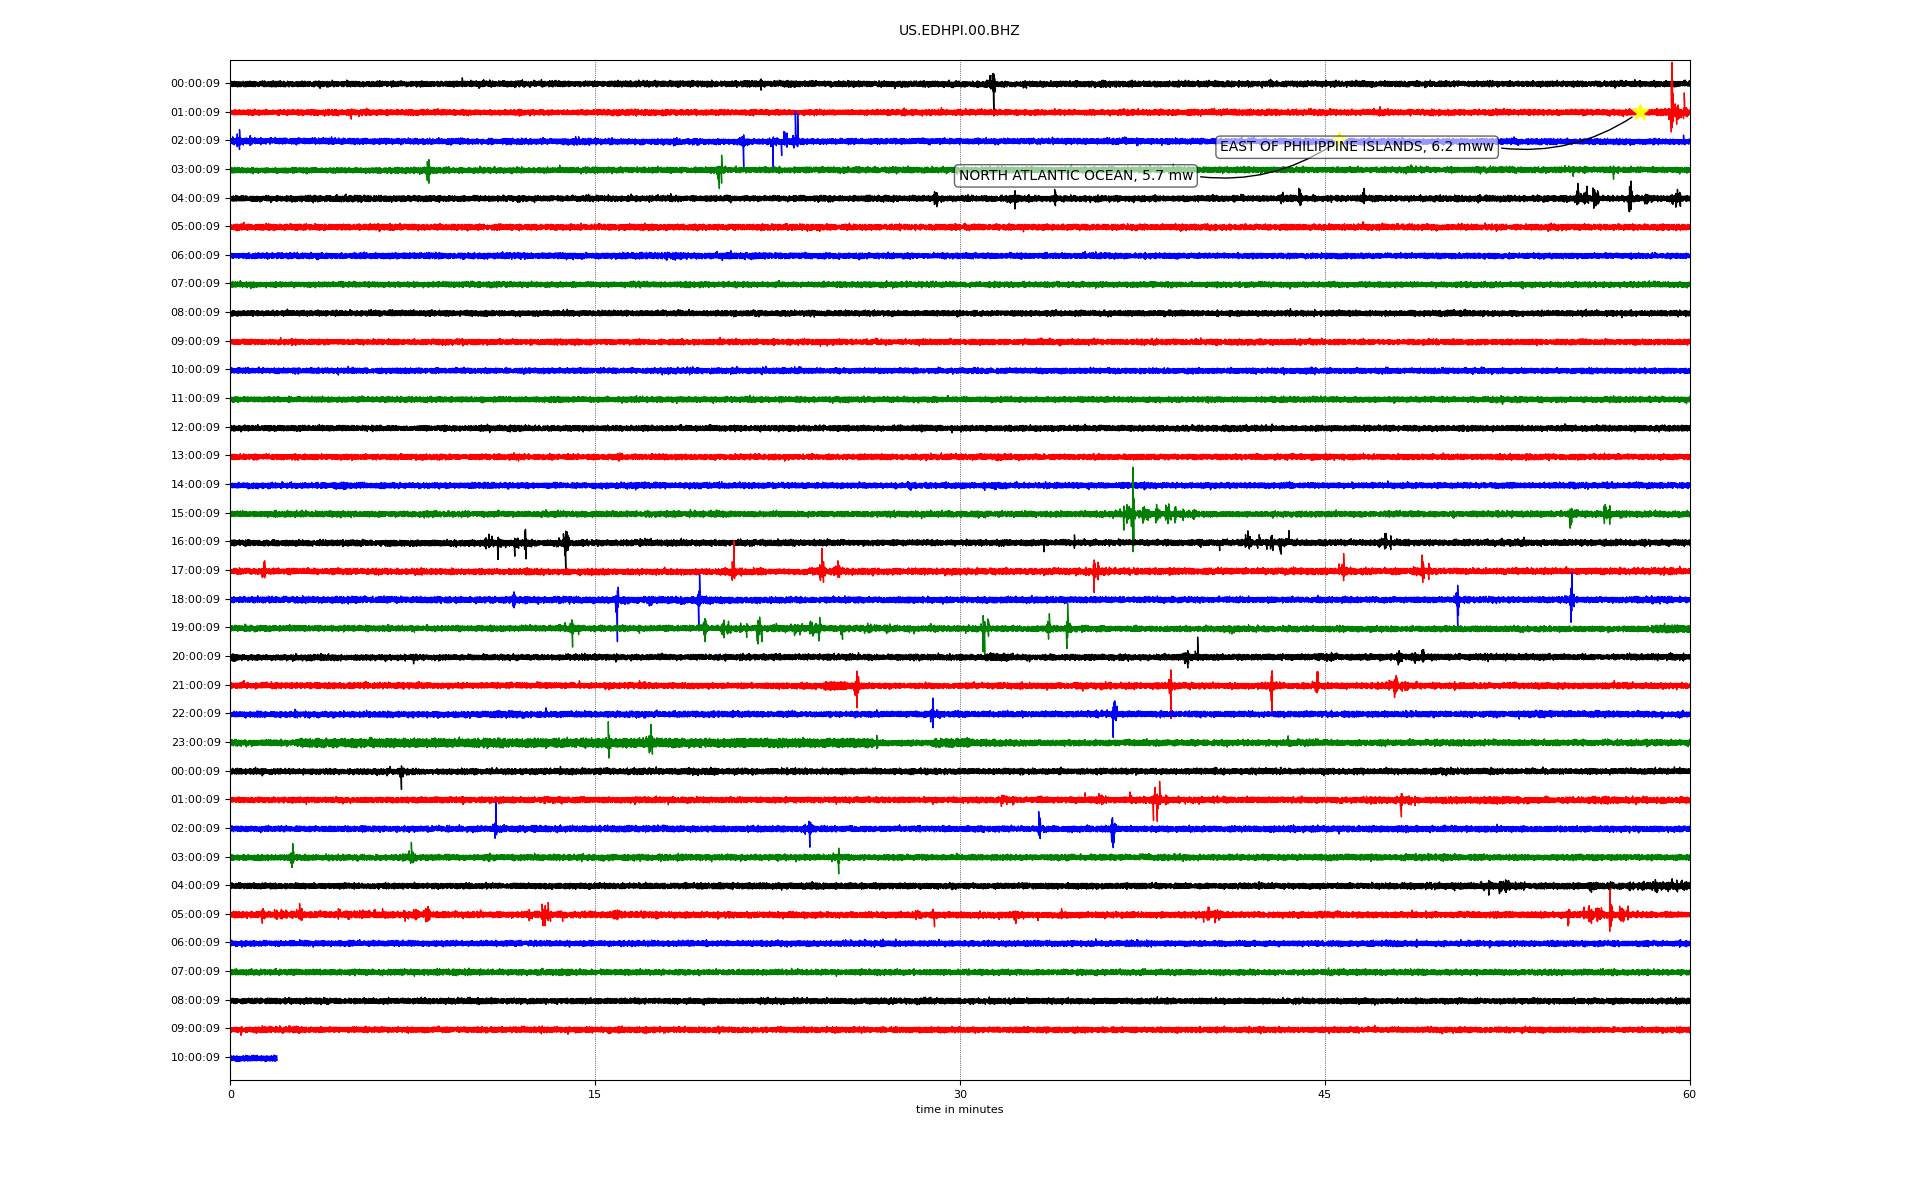Image resolution: width=1920 pixels, height=1200 pixels.
Task: Select the 20:00:09 row time label
Action: tap(195, 657)
